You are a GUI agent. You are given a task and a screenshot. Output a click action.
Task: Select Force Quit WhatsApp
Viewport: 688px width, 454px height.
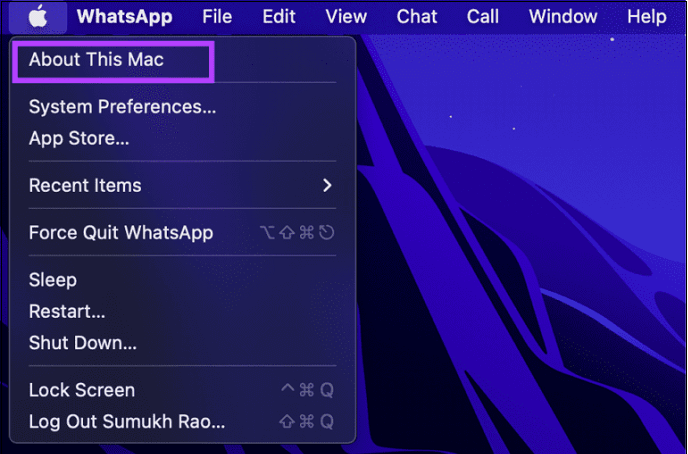182,232
